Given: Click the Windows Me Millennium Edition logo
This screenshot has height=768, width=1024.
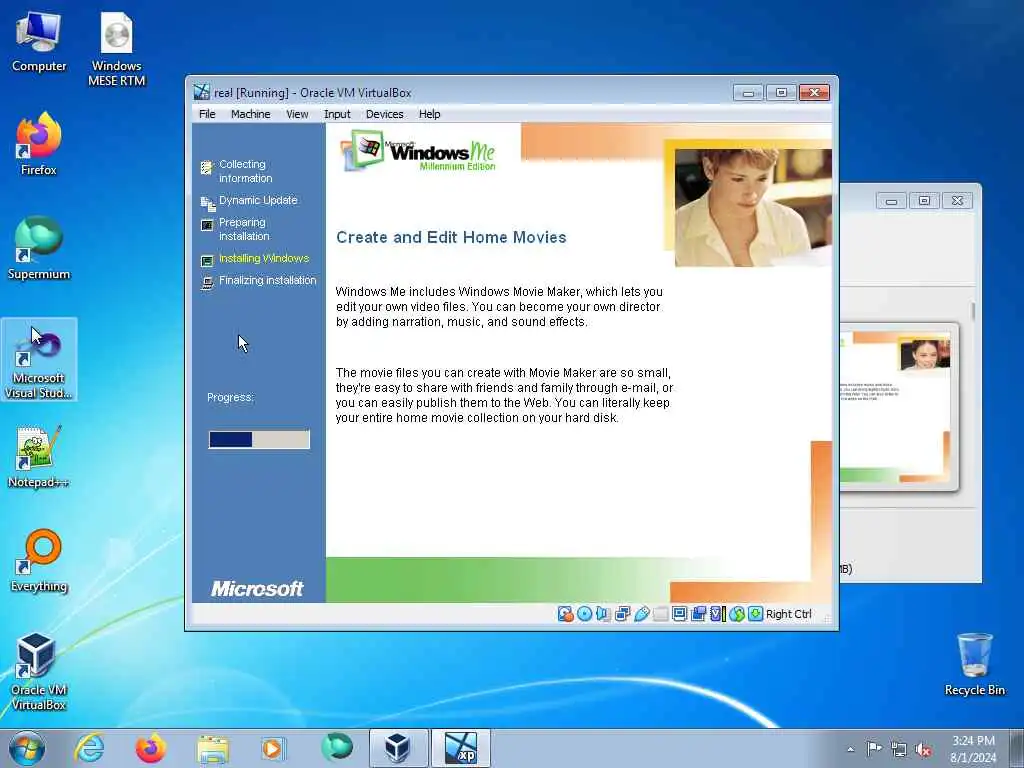Looking at the screenshot, I should [x=420, y=152].
